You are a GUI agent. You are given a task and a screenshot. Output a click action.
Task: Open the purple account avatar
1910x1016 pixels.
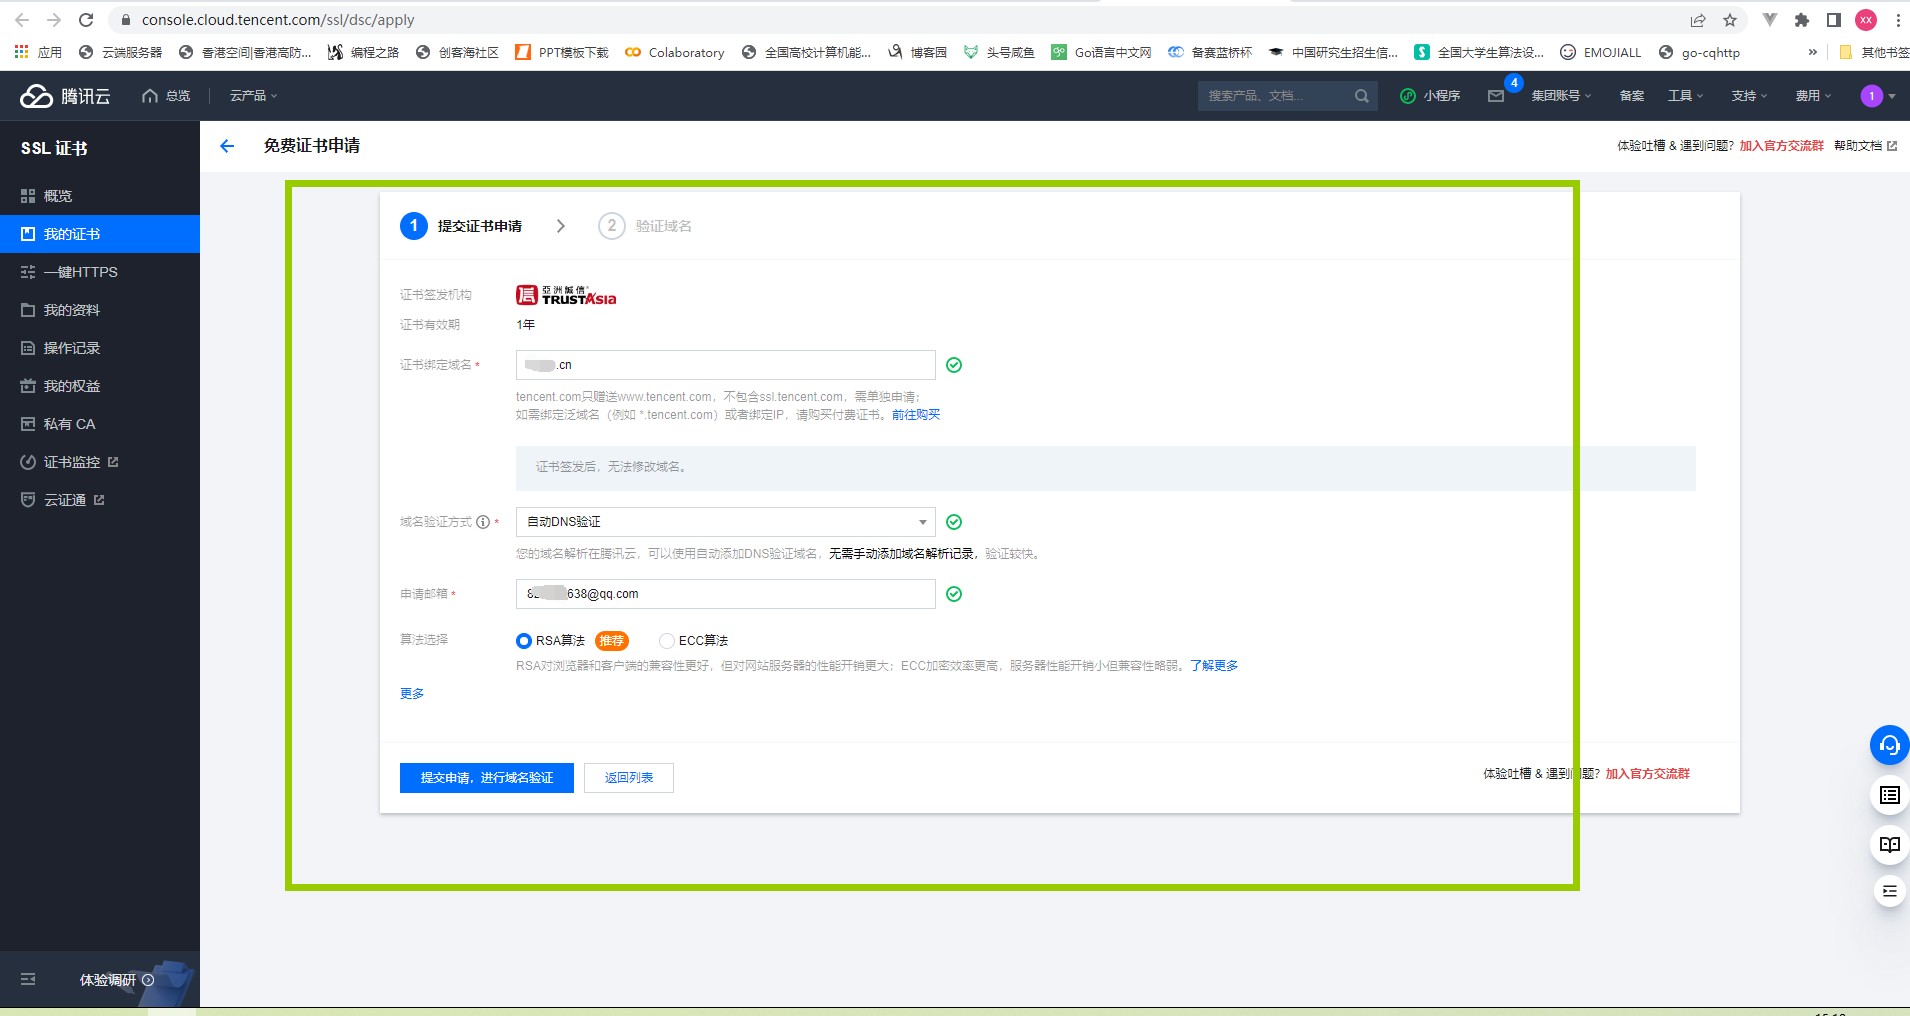click(x=1871, y=96)
